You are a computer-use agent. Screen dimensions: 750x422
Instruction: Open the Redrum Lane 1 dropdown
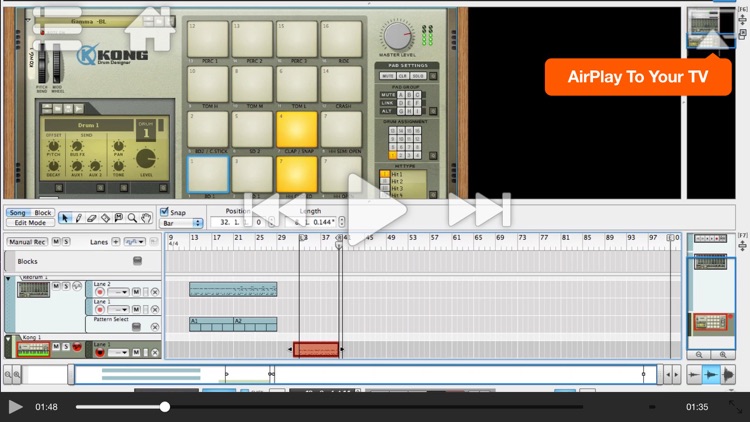(x=118, y=310)
